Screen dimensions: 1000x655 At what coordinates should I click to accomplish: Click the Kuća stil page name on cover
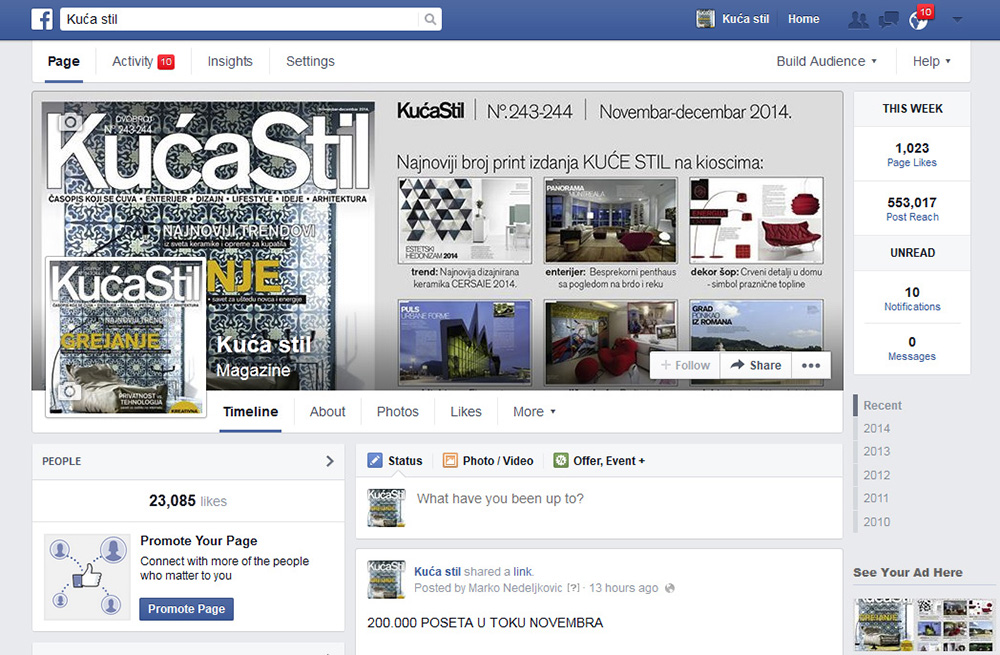point(264,345)
